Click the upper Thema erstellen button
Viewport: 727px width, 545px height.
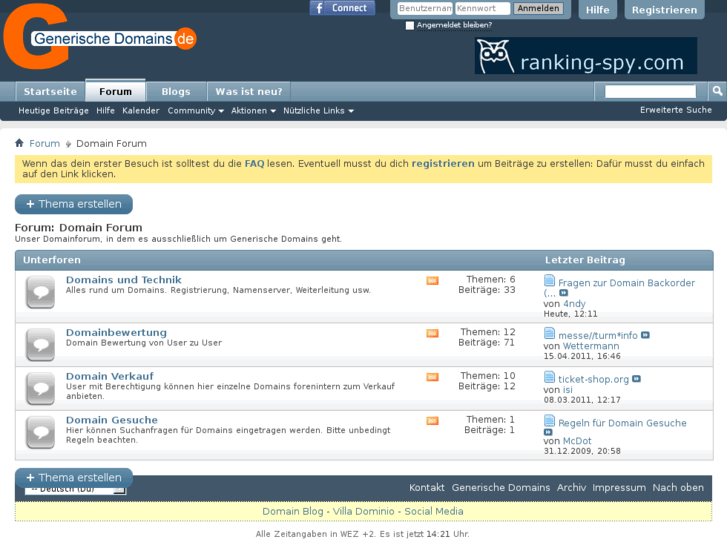(74, 204)
